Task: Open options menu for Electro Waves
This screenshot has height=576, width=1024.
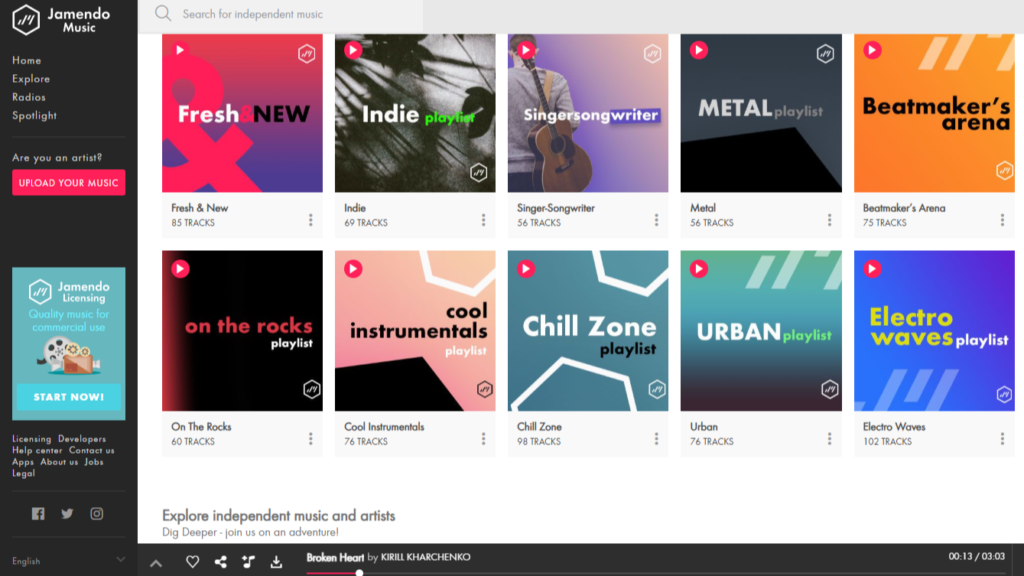Action: tap(1002, 439)
